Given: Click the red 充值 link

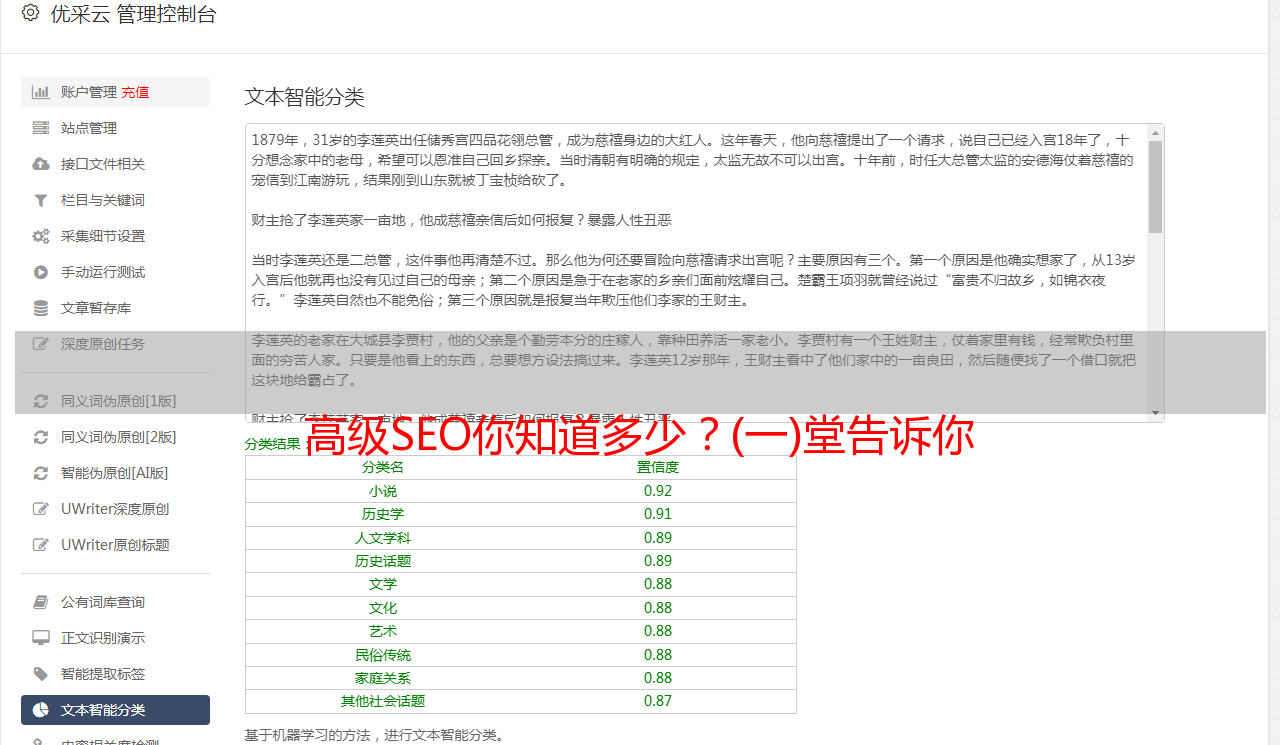Looking at the screenshot, I should coord(135,92).
